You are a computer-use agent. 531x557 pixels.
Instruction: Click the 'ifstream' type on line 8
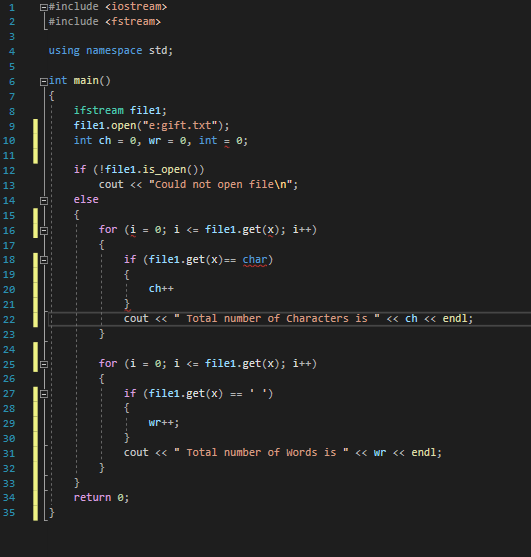tap(99, 110)
